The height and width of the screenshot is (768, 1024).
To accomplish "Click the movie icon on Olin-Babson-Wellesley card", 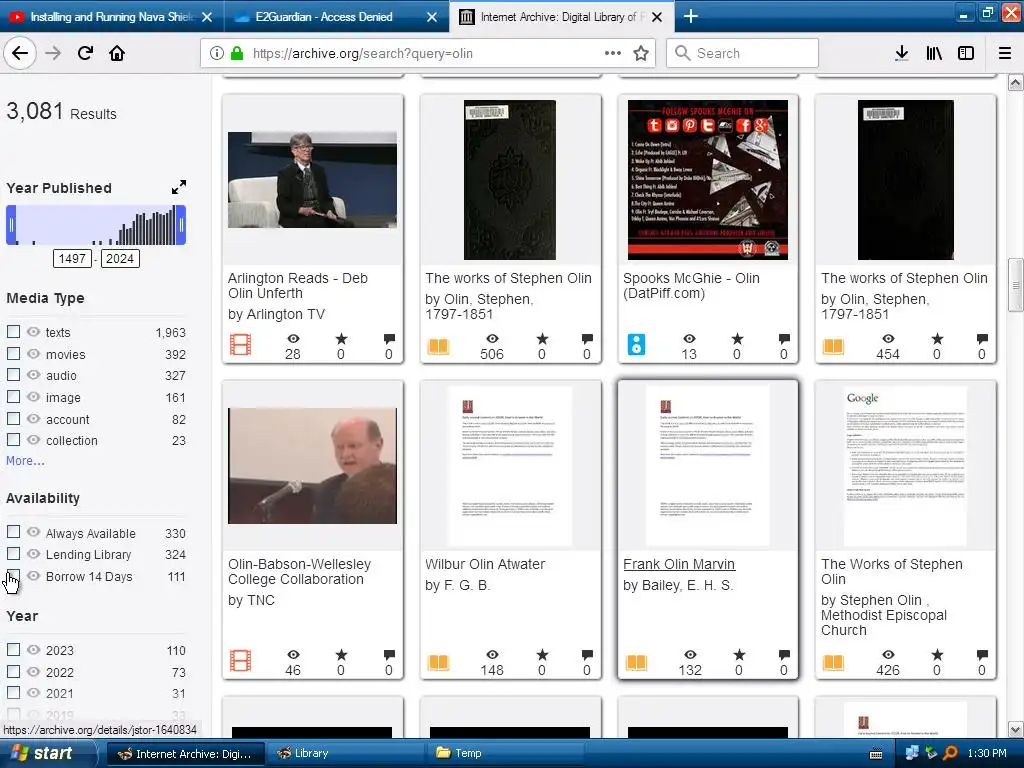I will (240, 660).
